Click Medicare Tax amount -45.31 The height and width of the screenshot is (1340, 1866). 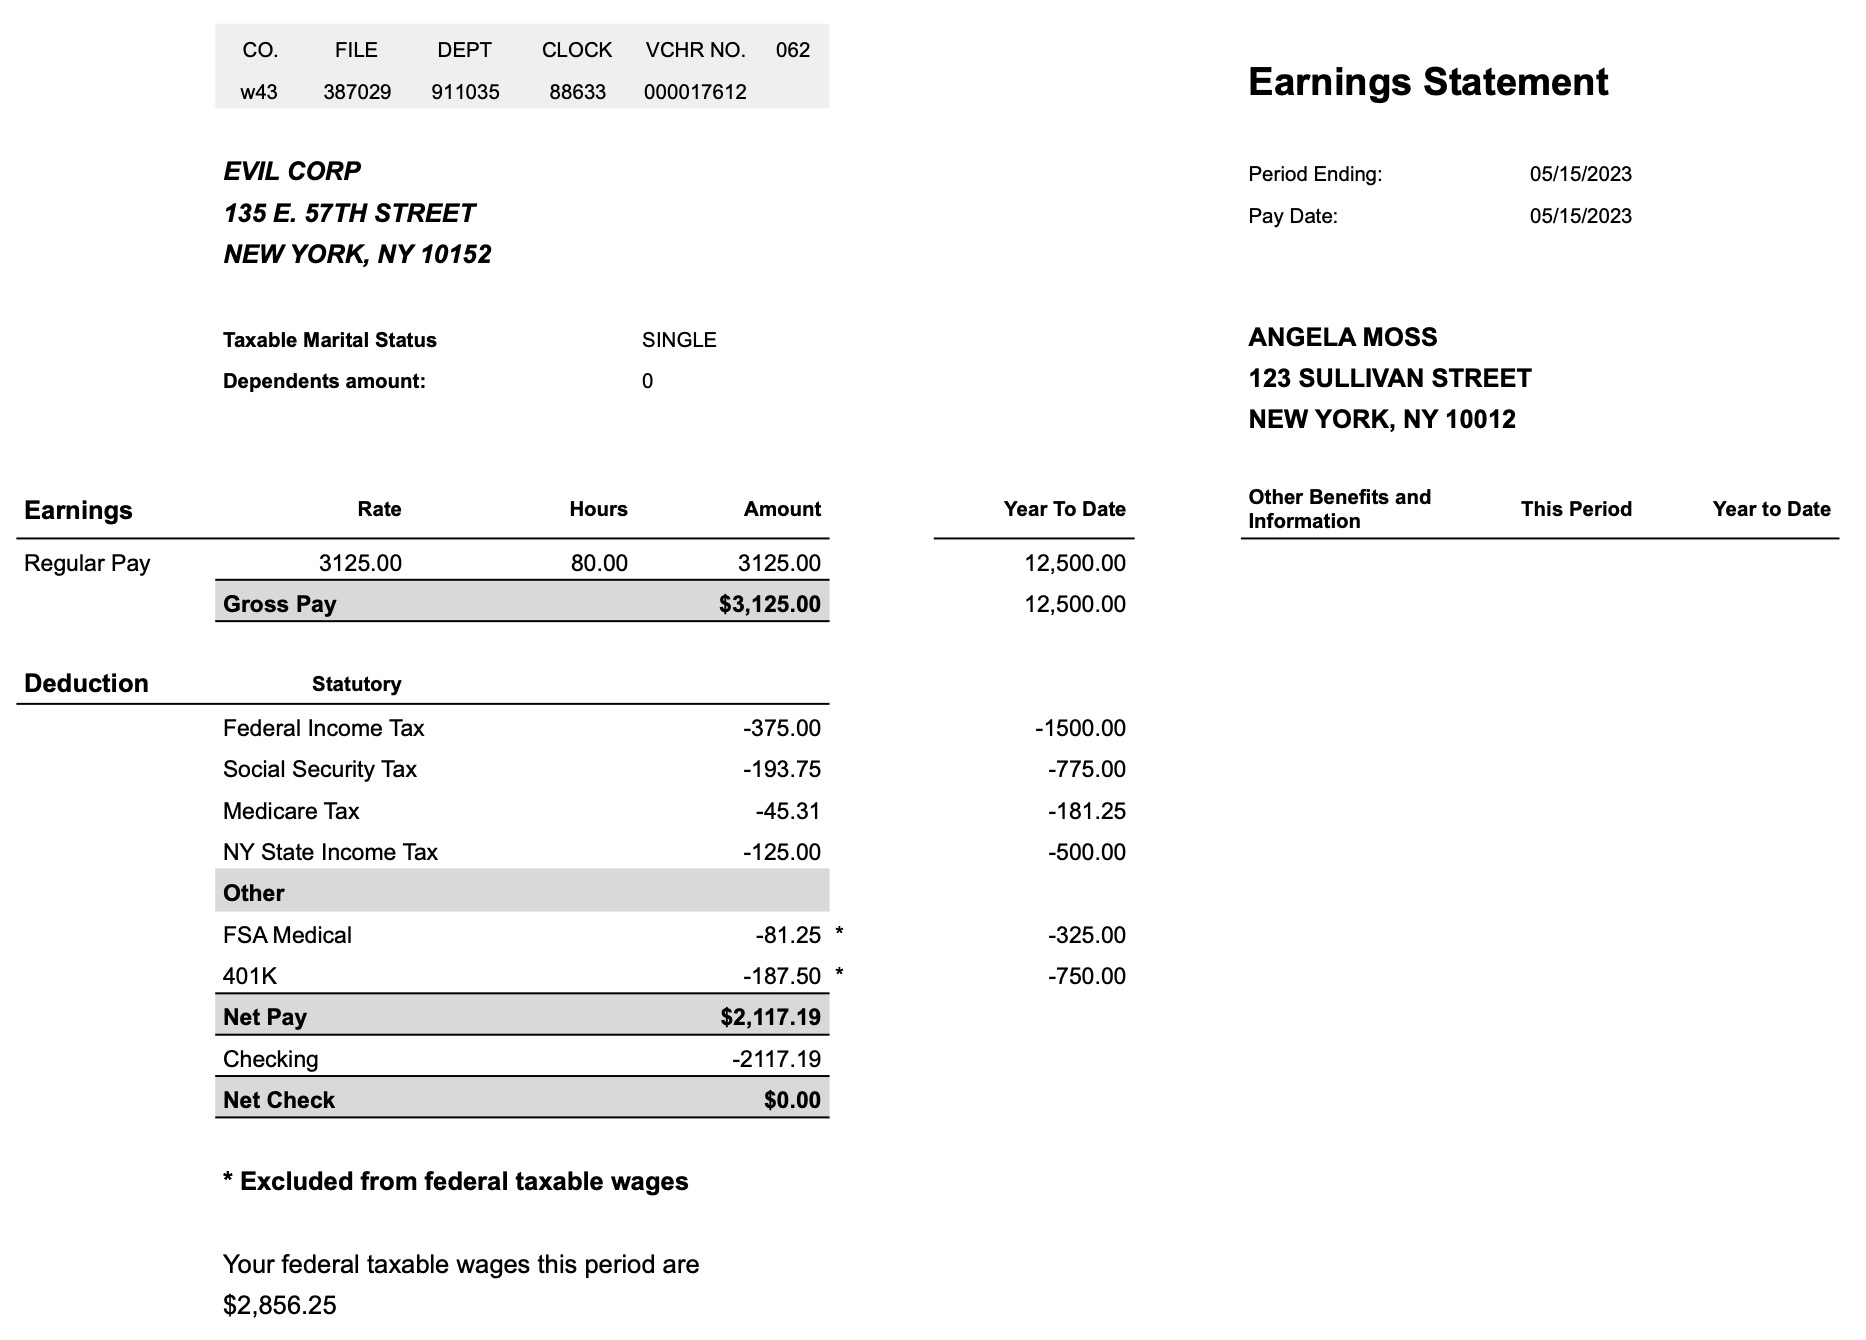point(787,811)
